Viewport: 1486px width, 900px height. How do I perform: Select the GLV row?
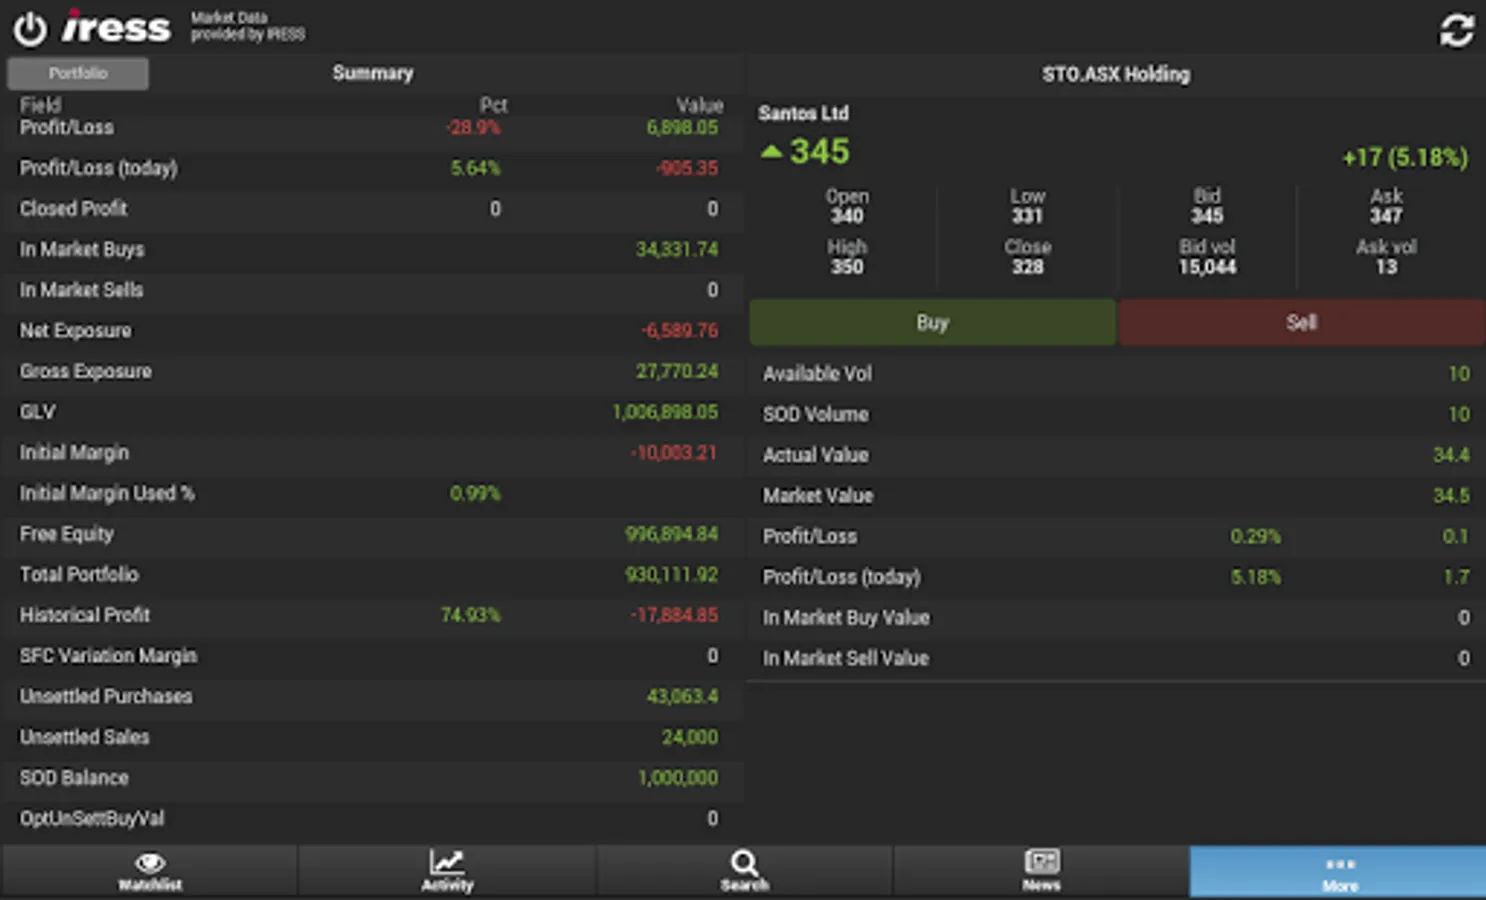point(372,412)
